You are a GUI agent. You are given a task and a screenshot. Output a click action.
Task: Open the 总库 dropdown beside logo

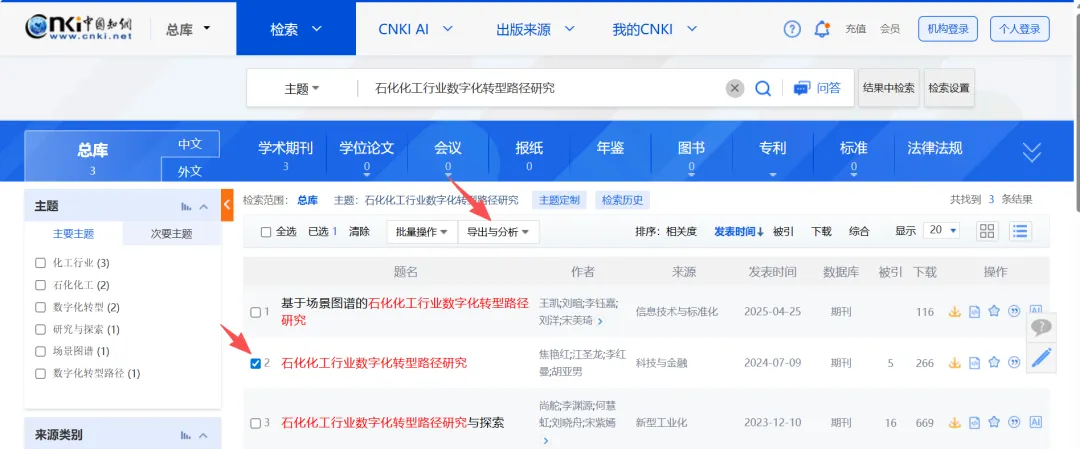[x=188, y=29]
